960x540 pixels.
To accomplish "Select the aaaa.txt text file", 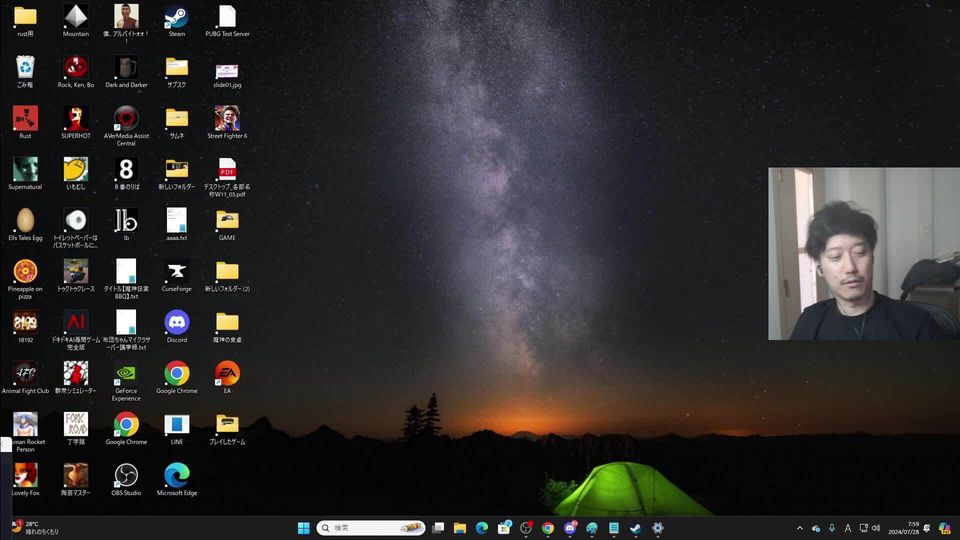I will (x=177, y=220).
